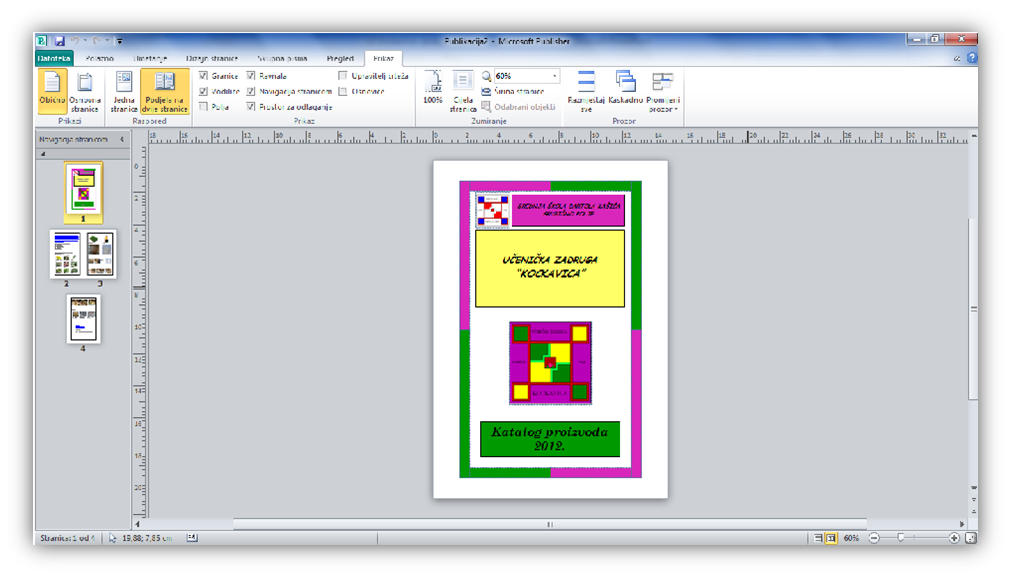Minimize the ribbon with the caret icon
Image resolution: width=1011 pixels, height=577 pixels.
(957, 58)
